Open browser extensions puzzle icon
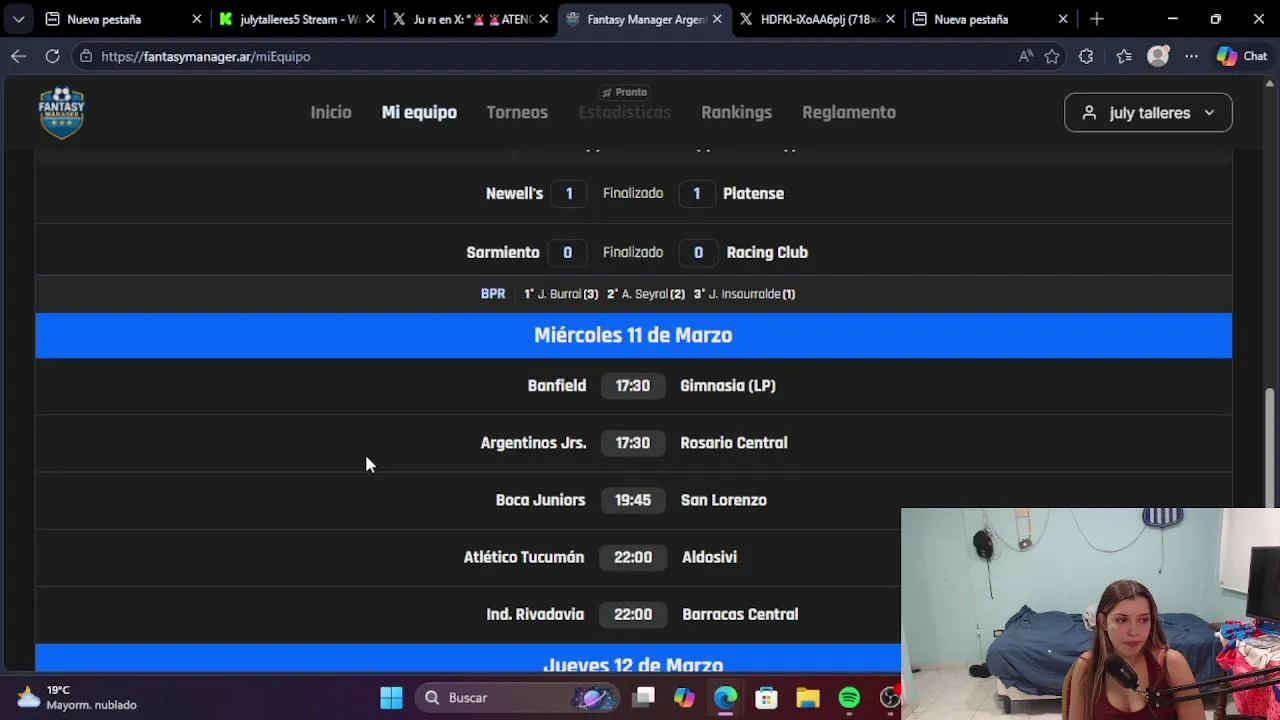The image size is (1280, 720). tap(1086, 56)
